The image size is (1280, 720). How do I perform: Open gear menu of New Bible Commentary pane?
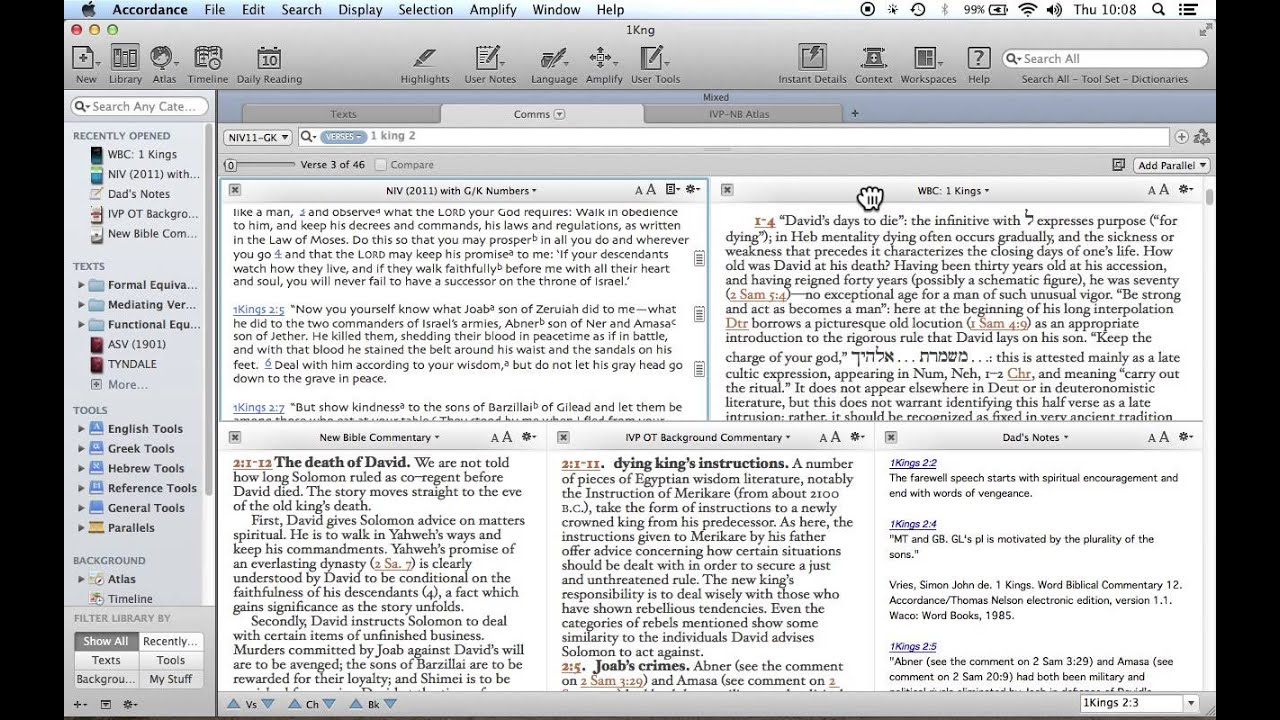529,437
